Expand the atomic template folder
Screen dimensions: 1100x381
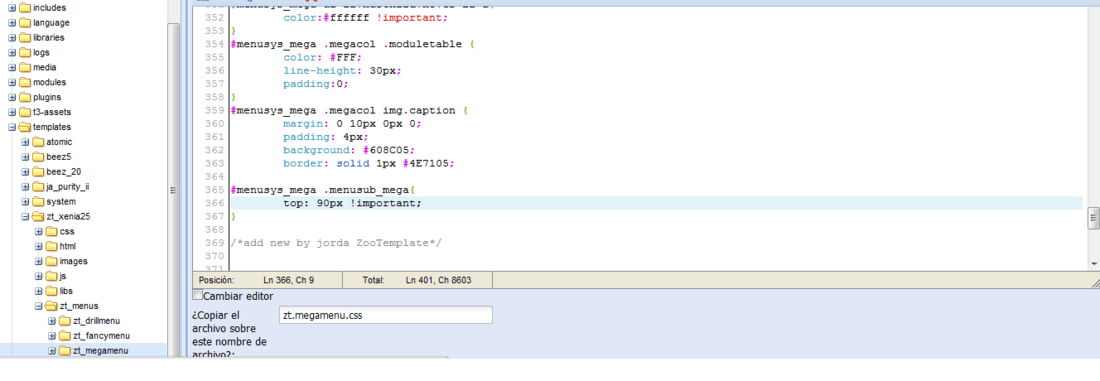(x=25, y=142)
